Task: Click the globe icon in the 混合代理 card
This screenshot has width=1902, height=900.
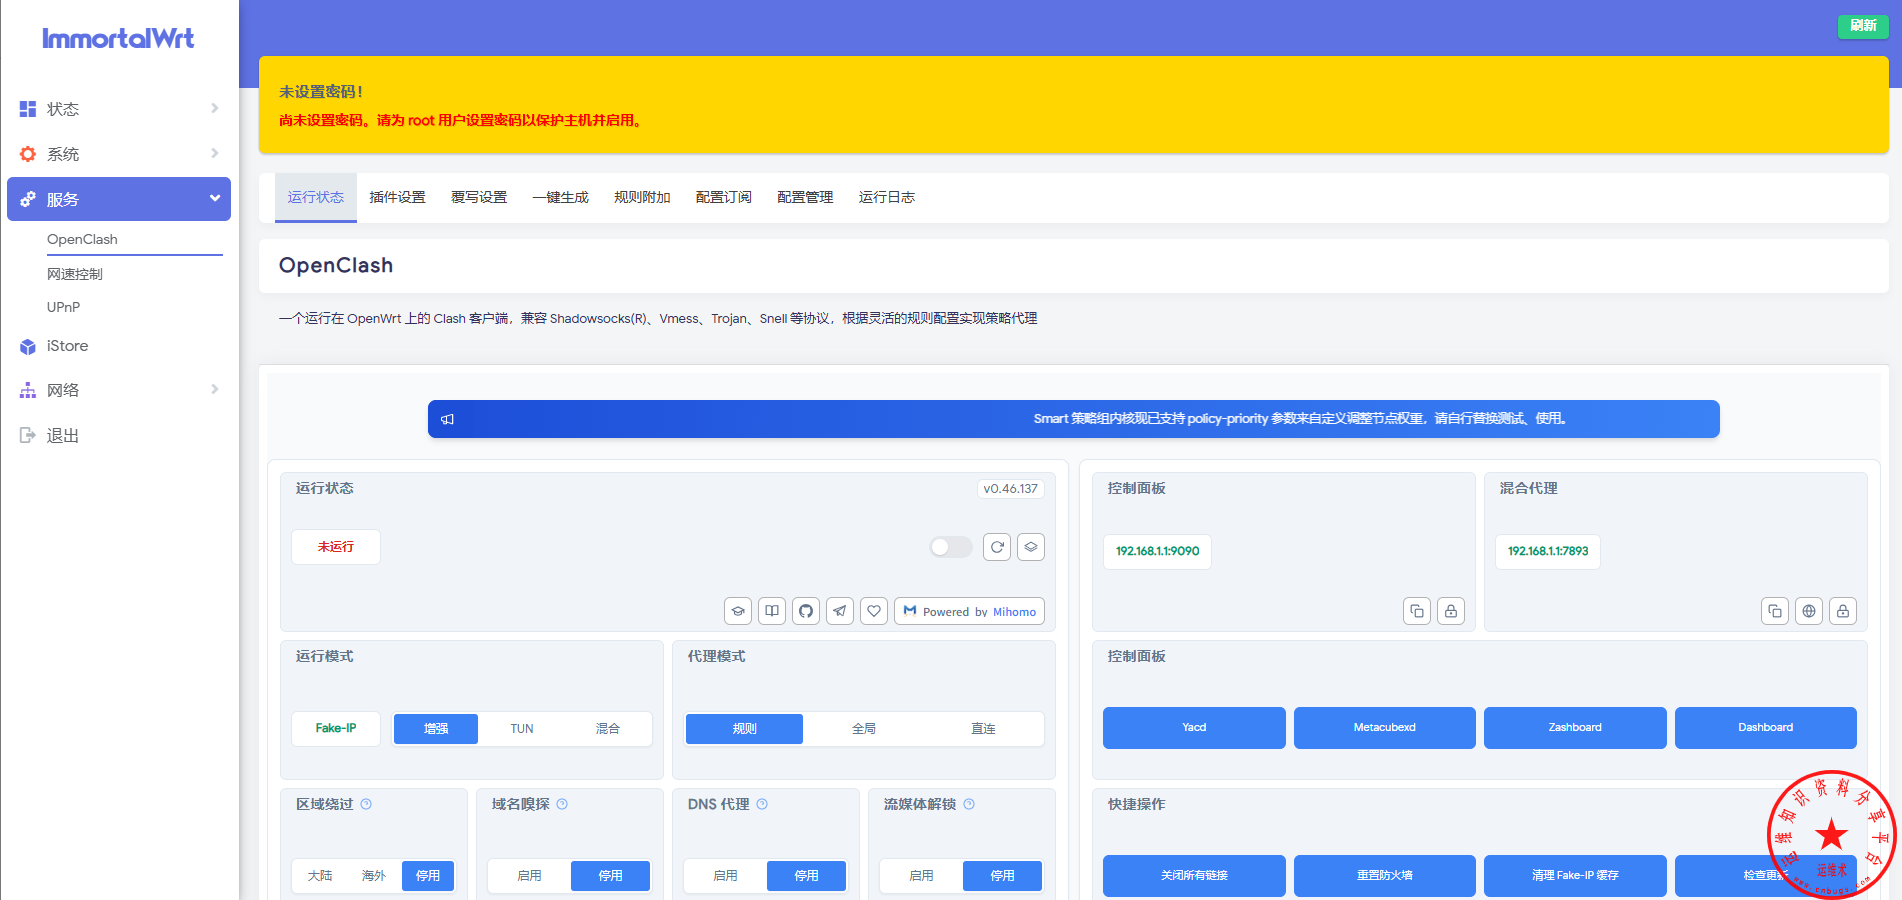Action: [x=1809, y=611]
